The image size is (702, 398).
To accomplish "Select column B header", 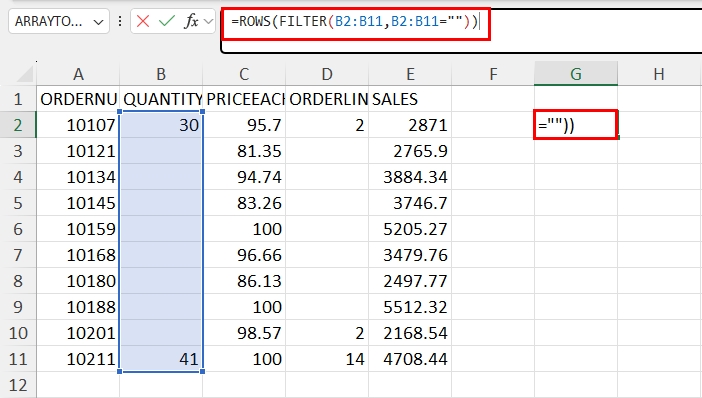I will 161,74.
